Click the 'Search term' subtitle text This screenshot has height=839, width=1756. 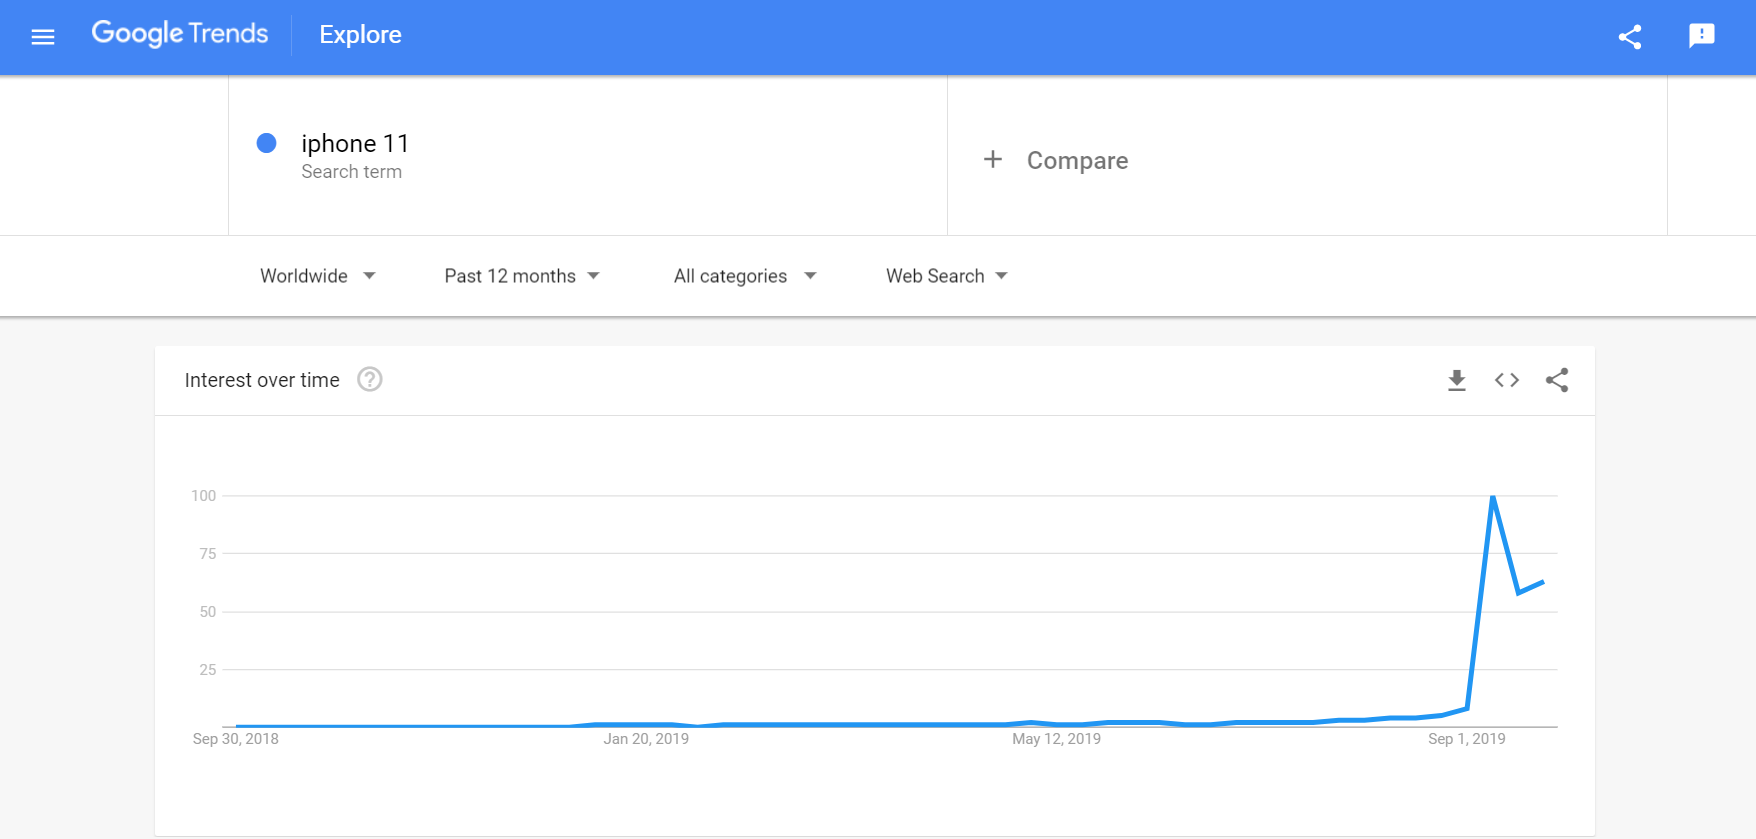pyautogui.click(x=352, y=172)
